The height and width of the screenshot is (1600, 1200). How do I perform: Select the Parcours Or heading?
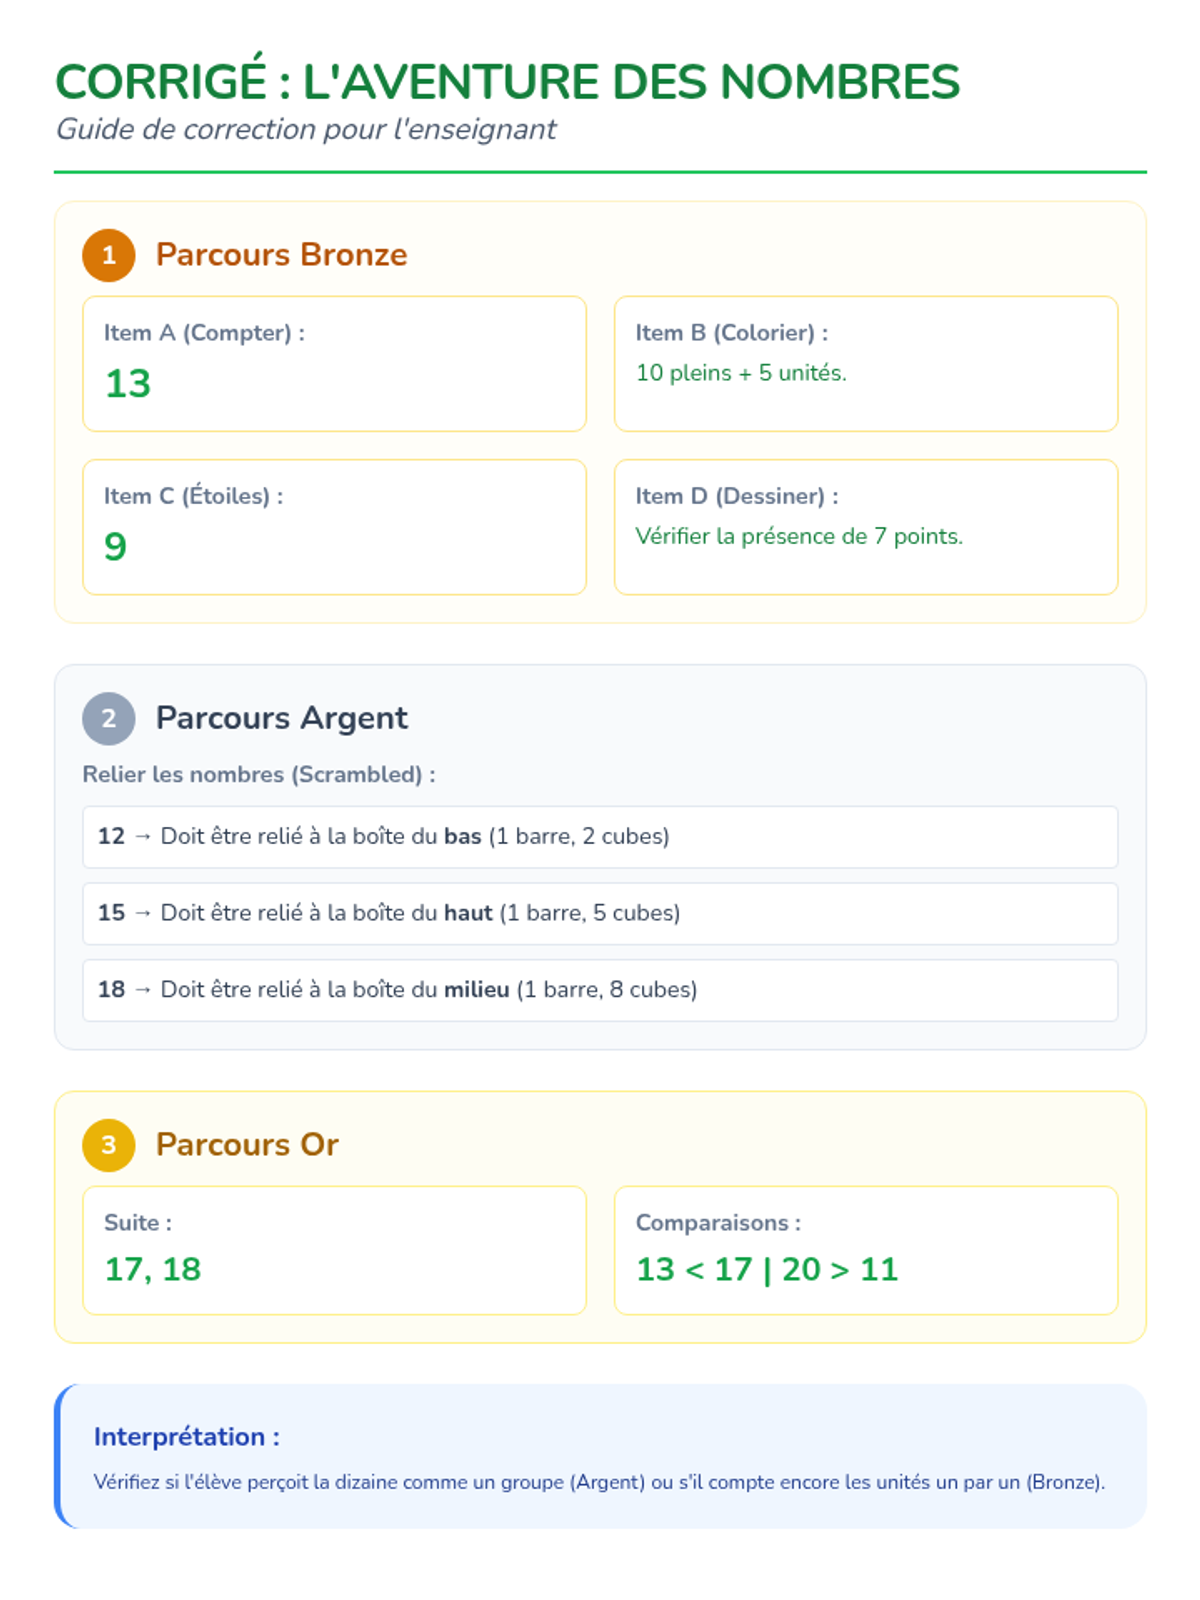[x=247, y=1145]
